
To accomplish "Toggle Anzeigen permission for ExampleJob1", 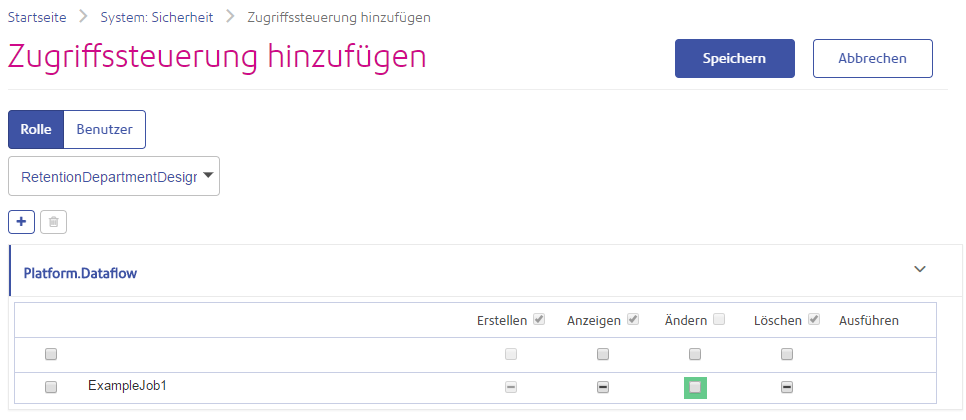I will tap(603, 387).
